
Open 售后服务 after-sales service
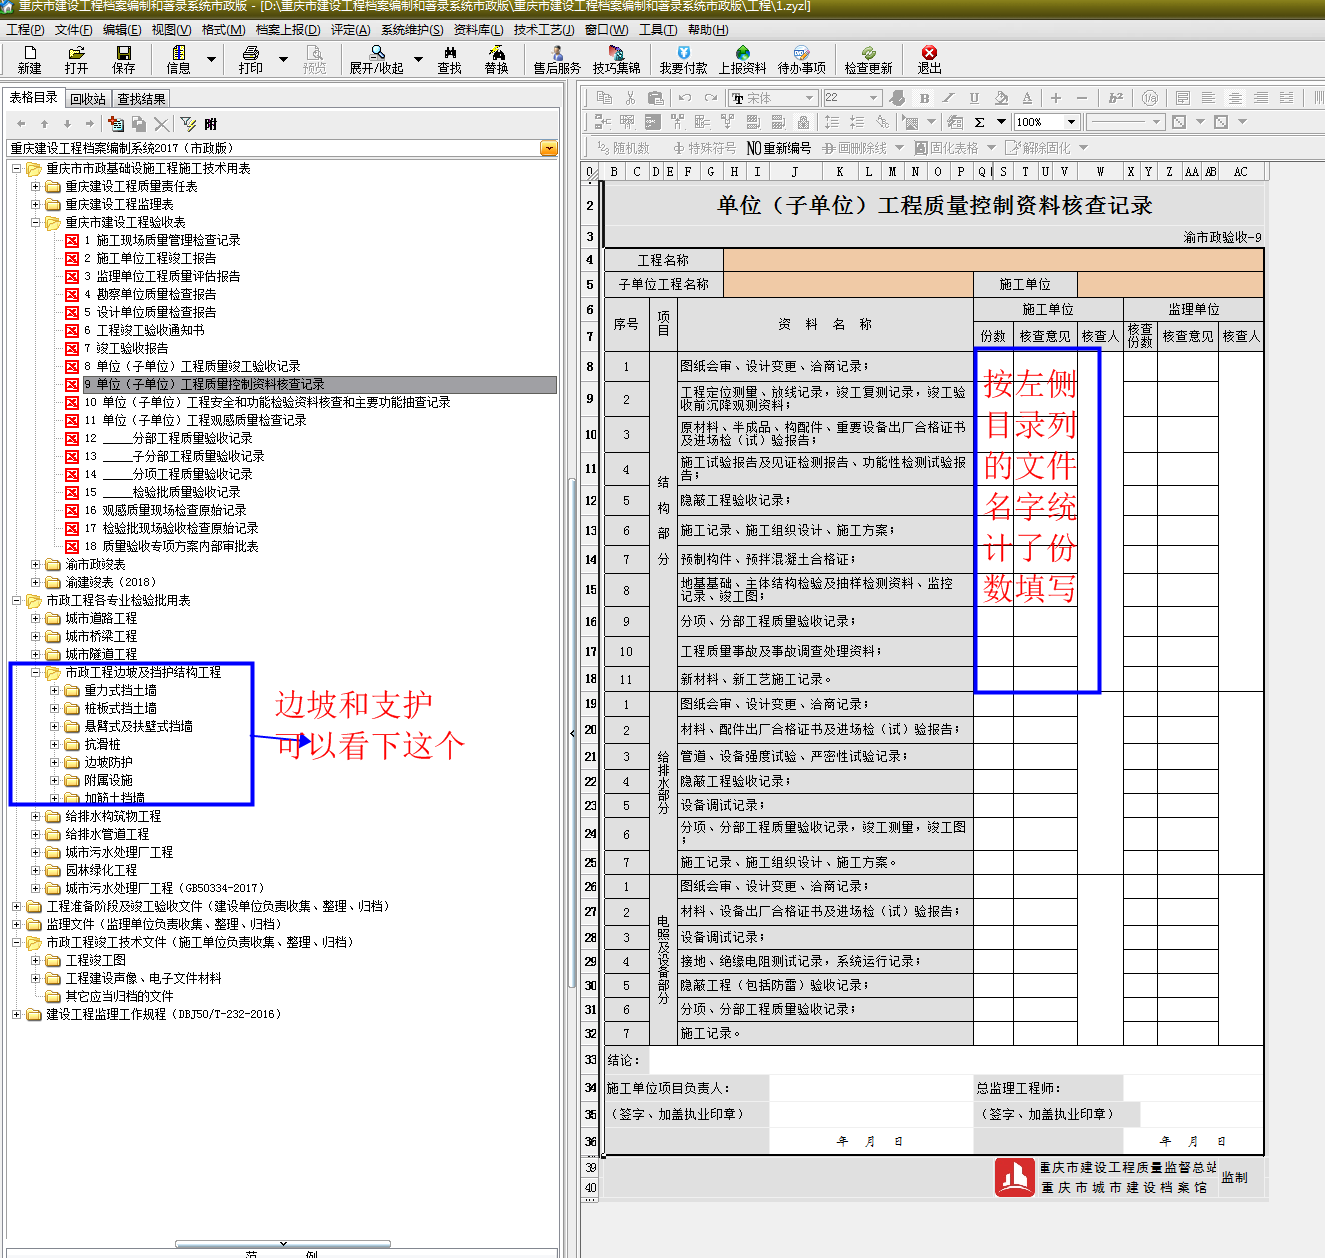click(557, 60)
